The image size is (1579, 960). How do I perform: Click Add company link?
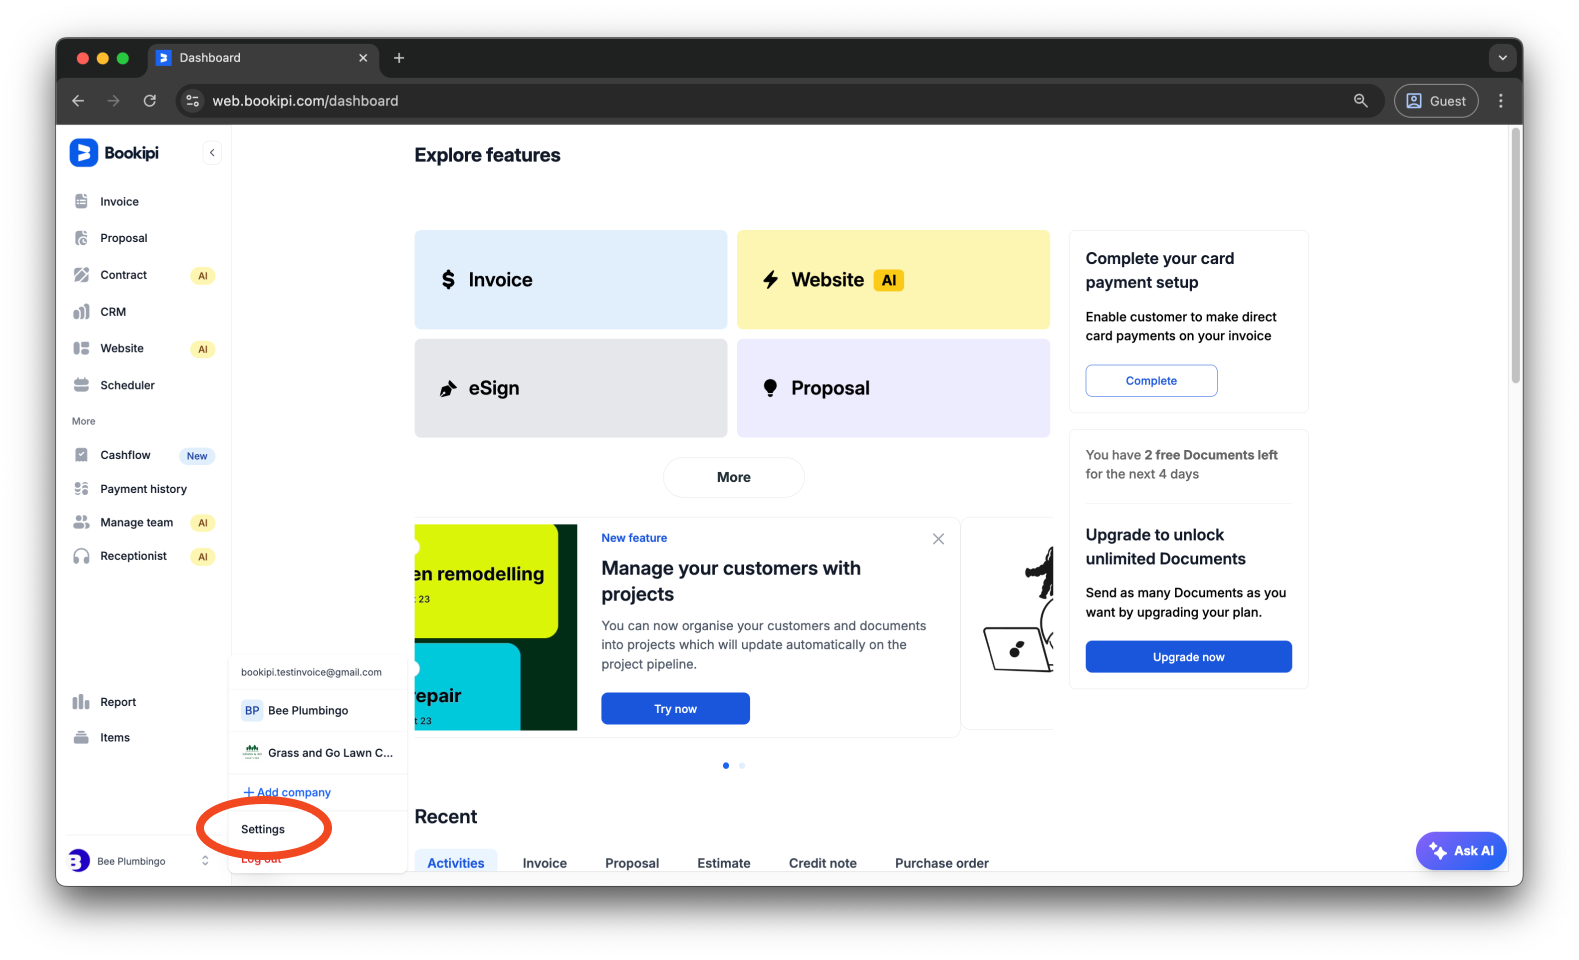tap(287, 792)
